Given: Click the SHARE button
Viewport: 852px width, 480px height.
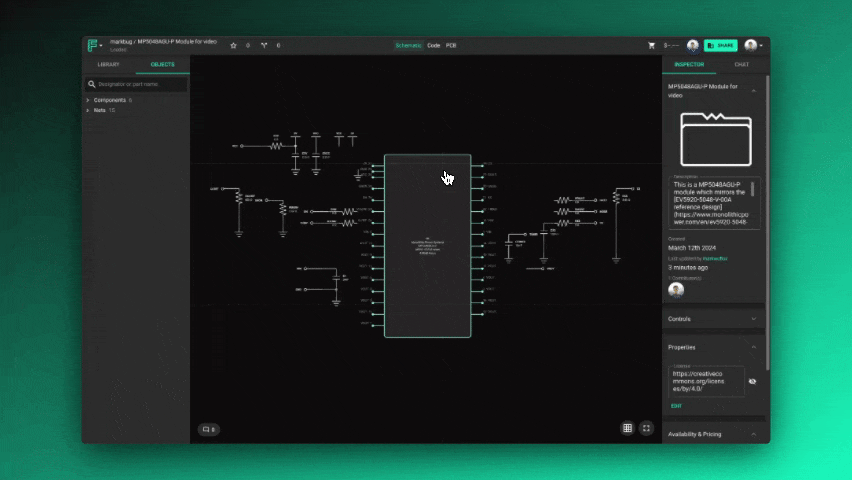Looking at the screenshot, I should pos(721,46).
